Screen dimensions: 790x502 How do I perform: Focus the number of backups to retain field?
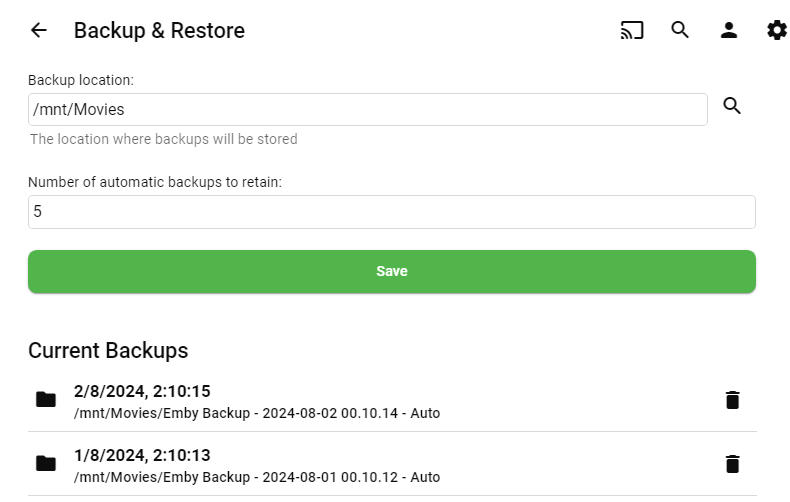click(391, 212)
